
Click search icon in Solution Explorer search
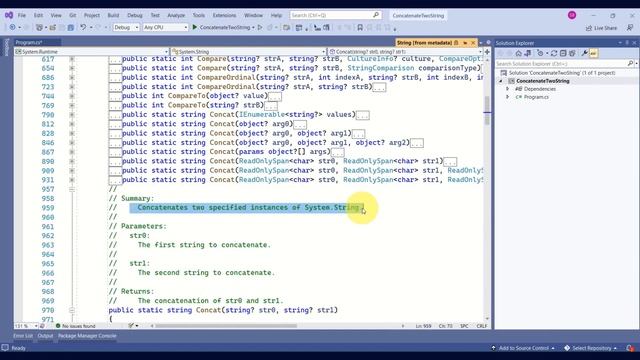(630, 64)
